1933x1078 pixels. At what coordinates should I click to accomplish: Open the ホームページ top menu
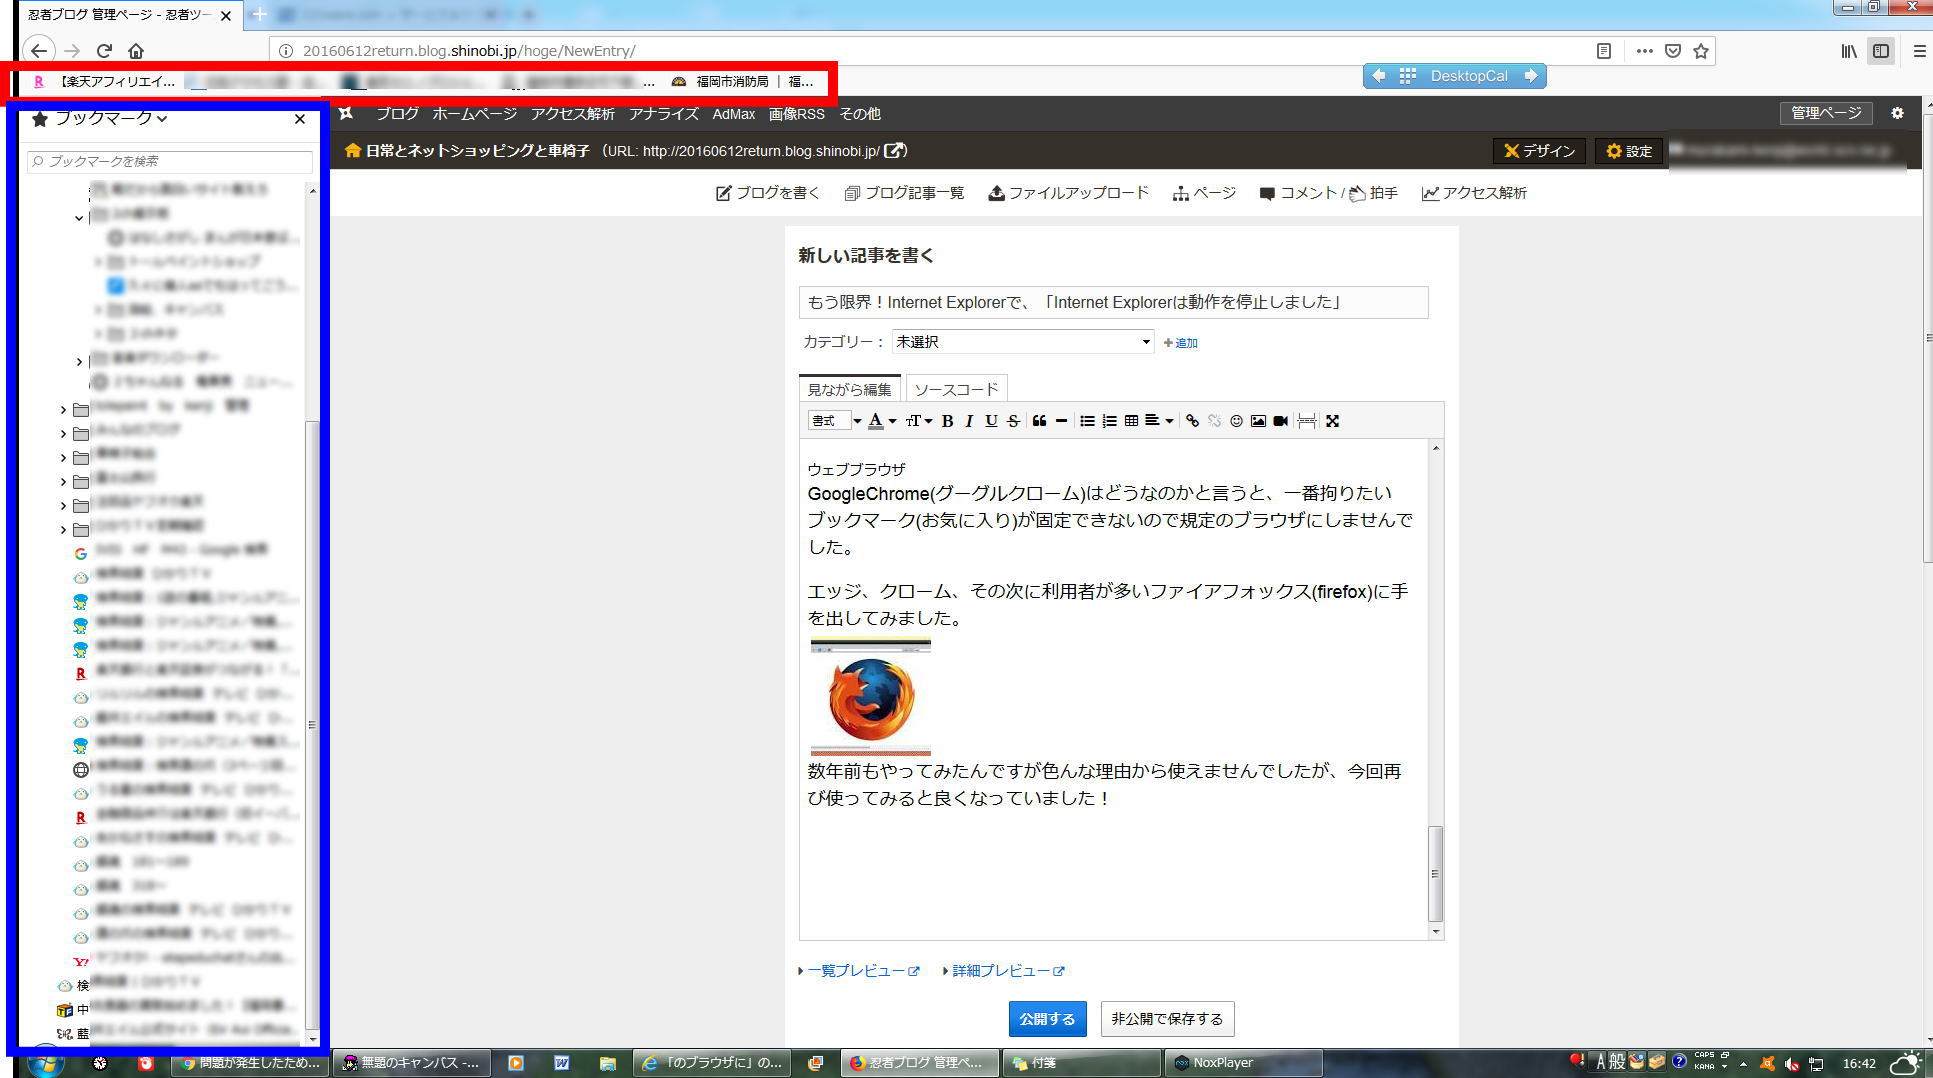474,114
